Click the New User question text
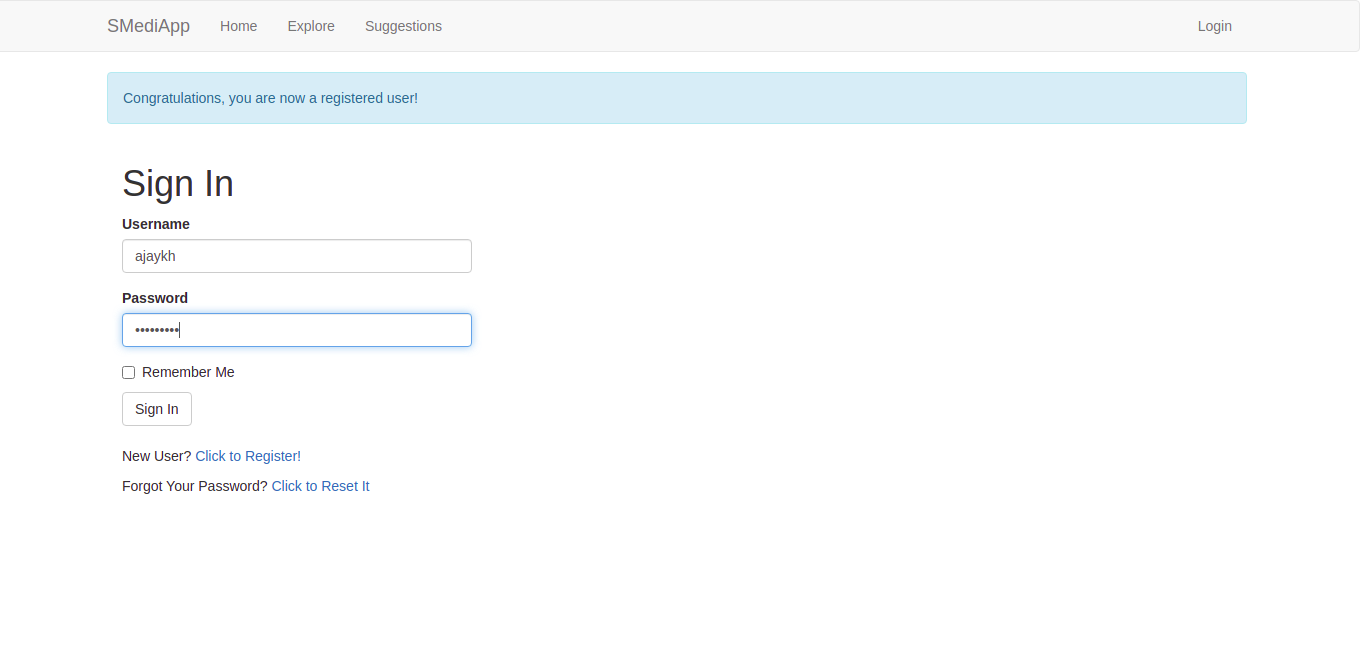The height and width of the screenshot is (668, 1360). 155,456
